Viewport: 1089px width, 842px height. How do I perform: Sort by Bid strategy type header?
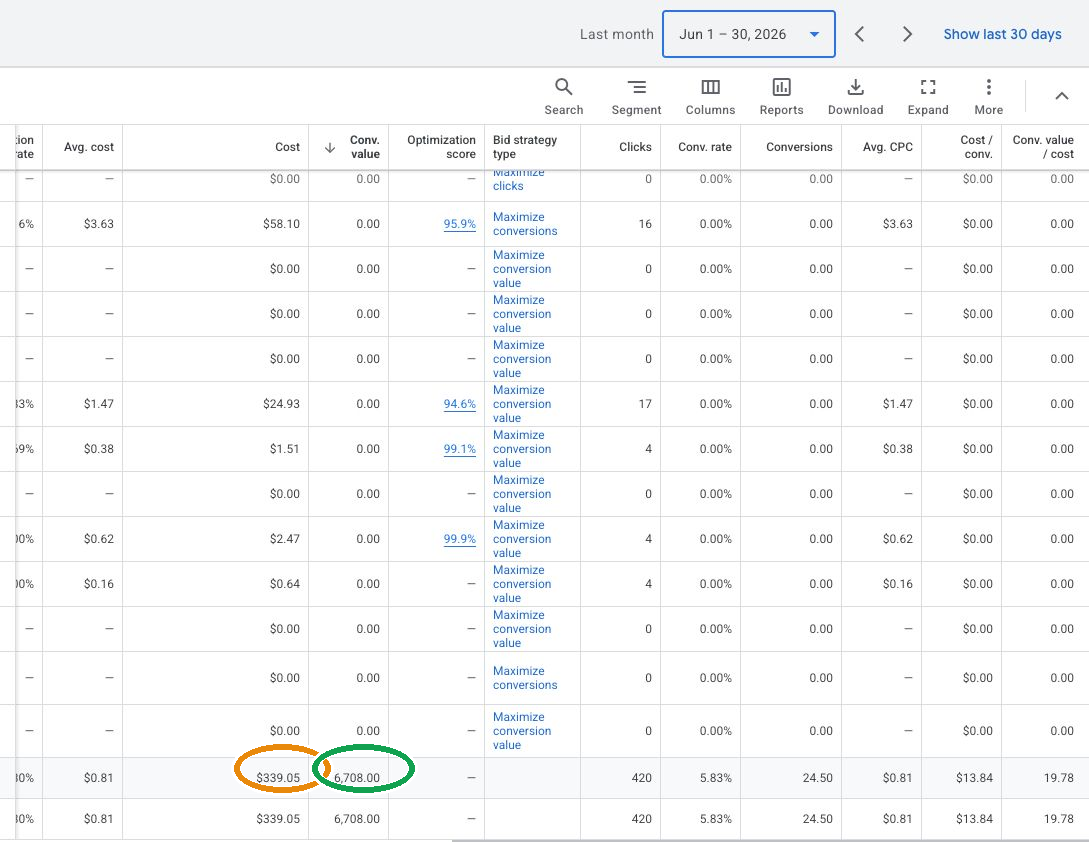tap(525, 147)
